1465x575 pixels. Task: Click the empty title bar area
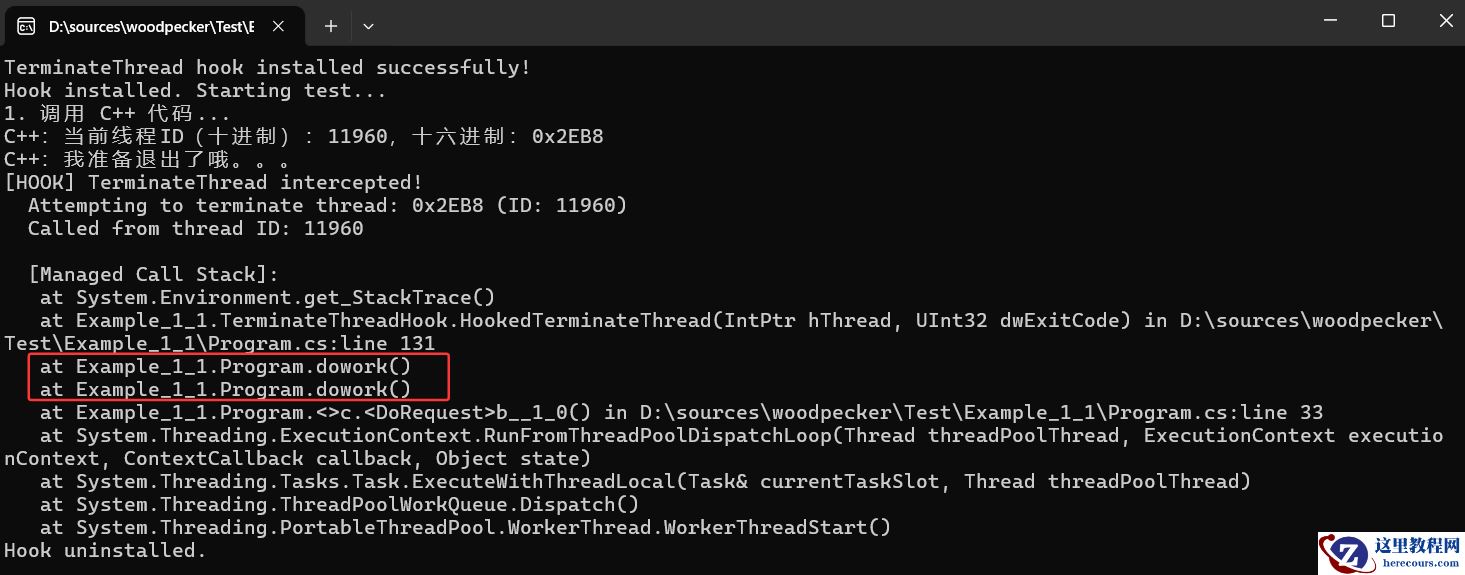tap(800, 22)
